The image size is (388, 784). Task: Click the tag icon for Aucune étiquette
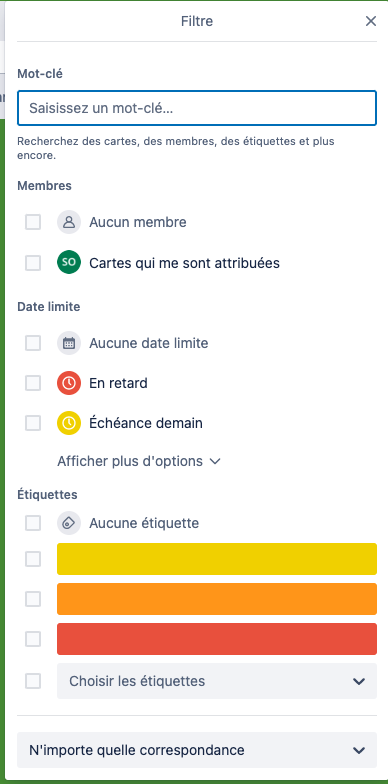pyautogui.click(x=69, y=523)
